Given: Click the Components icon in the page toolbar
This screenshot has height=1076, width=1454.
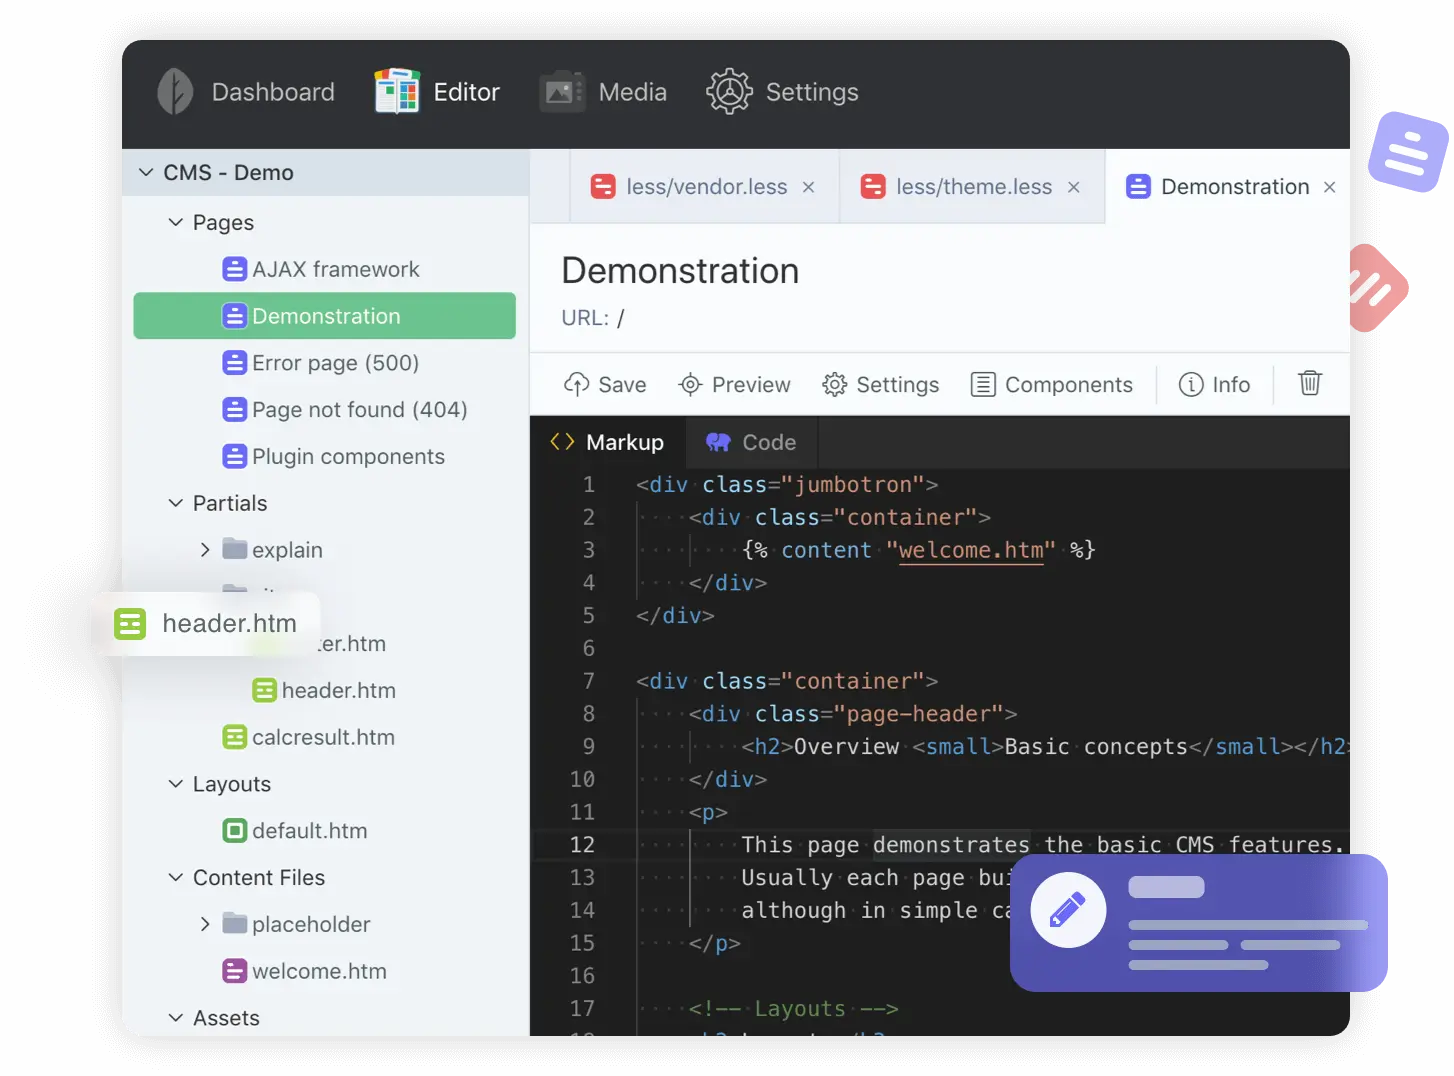Looking at the screenshot, I should coord(982,384).
